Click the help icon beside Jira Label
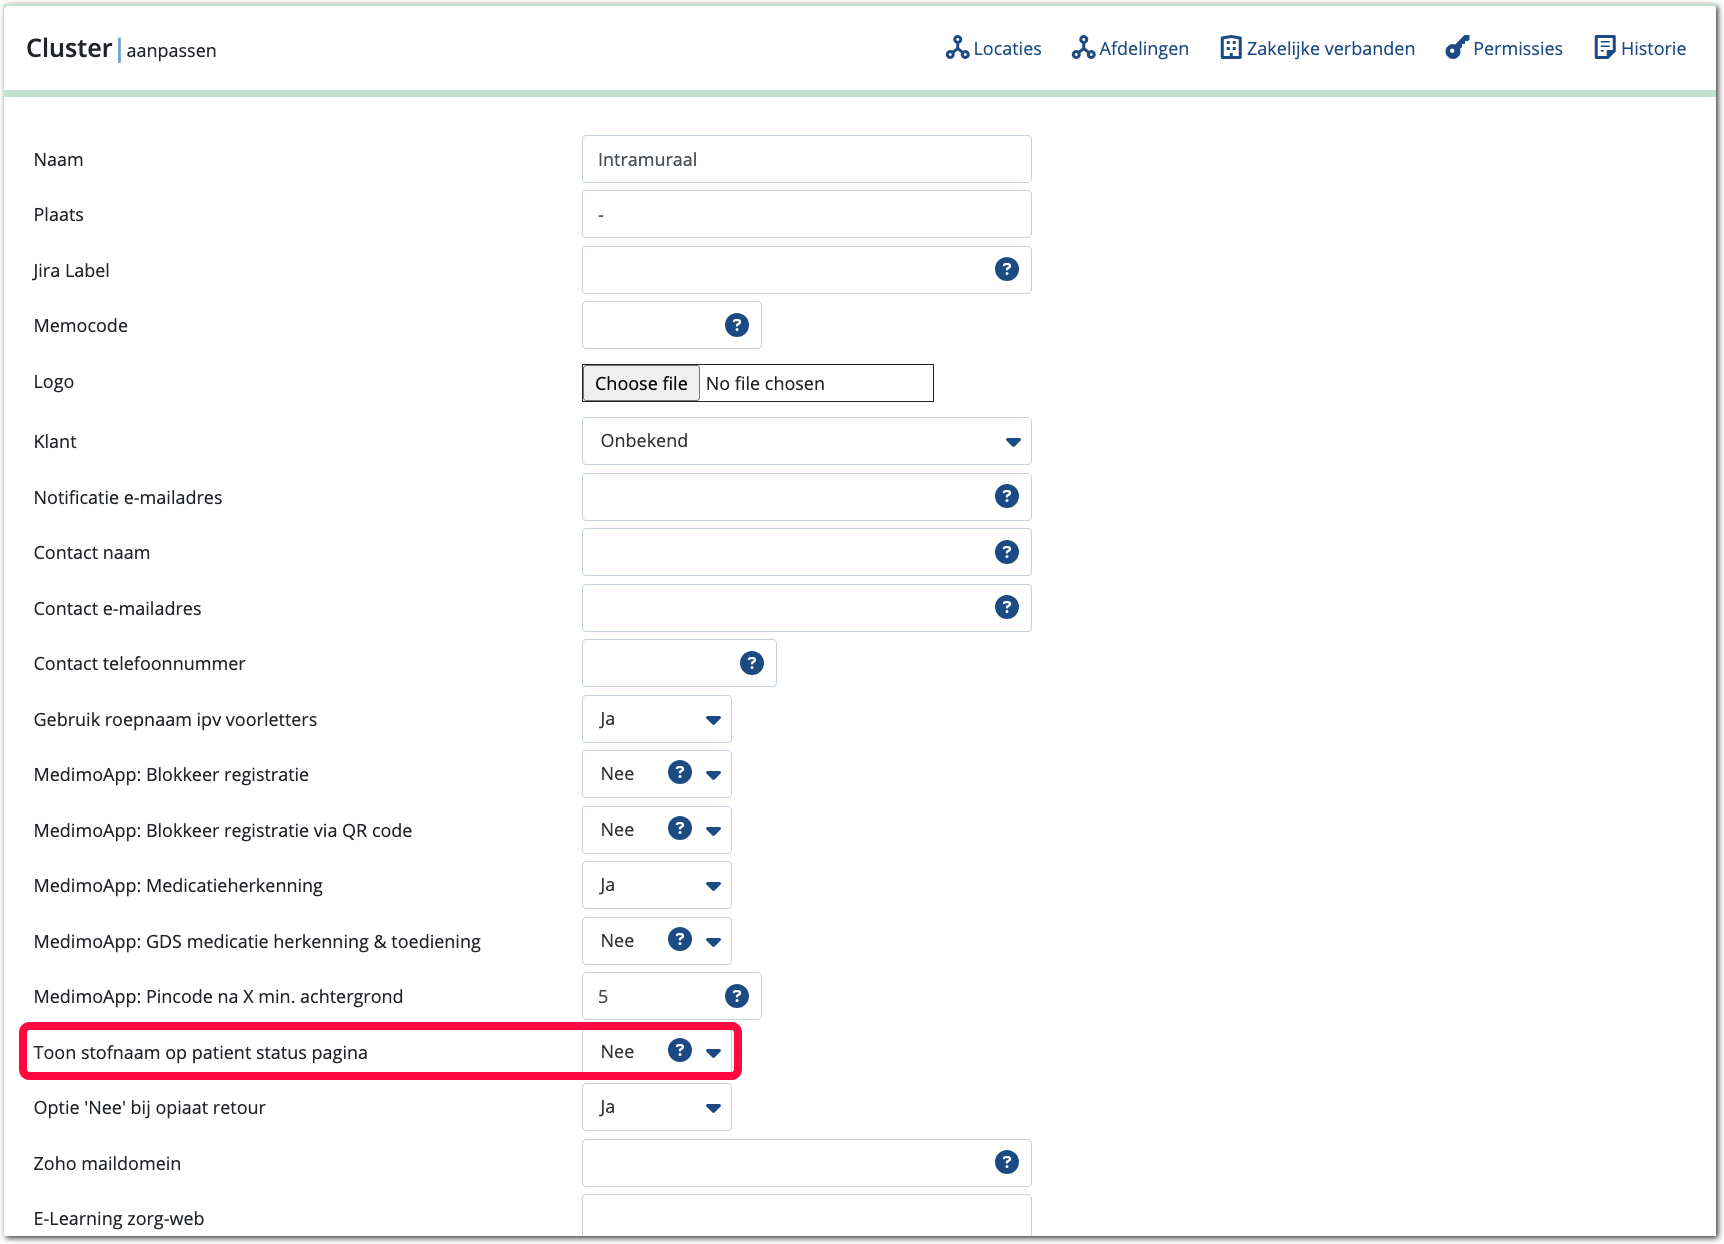 click(1006, 269)
